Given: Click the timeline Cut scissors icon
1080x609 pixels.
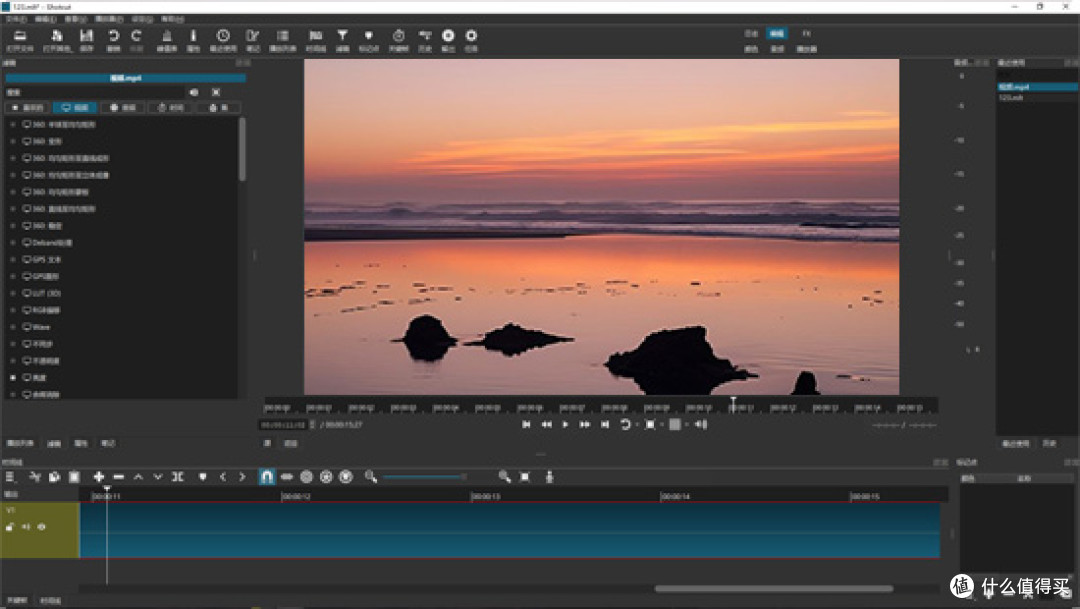Looking at the screenshot, I should pyautogui.click(x=34, y=477).
